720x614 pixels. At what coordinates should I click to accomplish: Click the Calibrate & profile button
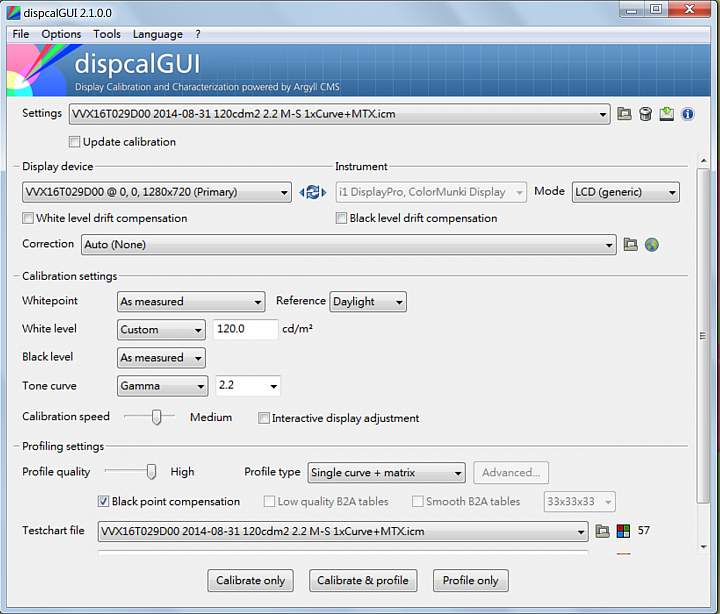tap(363, 580)
